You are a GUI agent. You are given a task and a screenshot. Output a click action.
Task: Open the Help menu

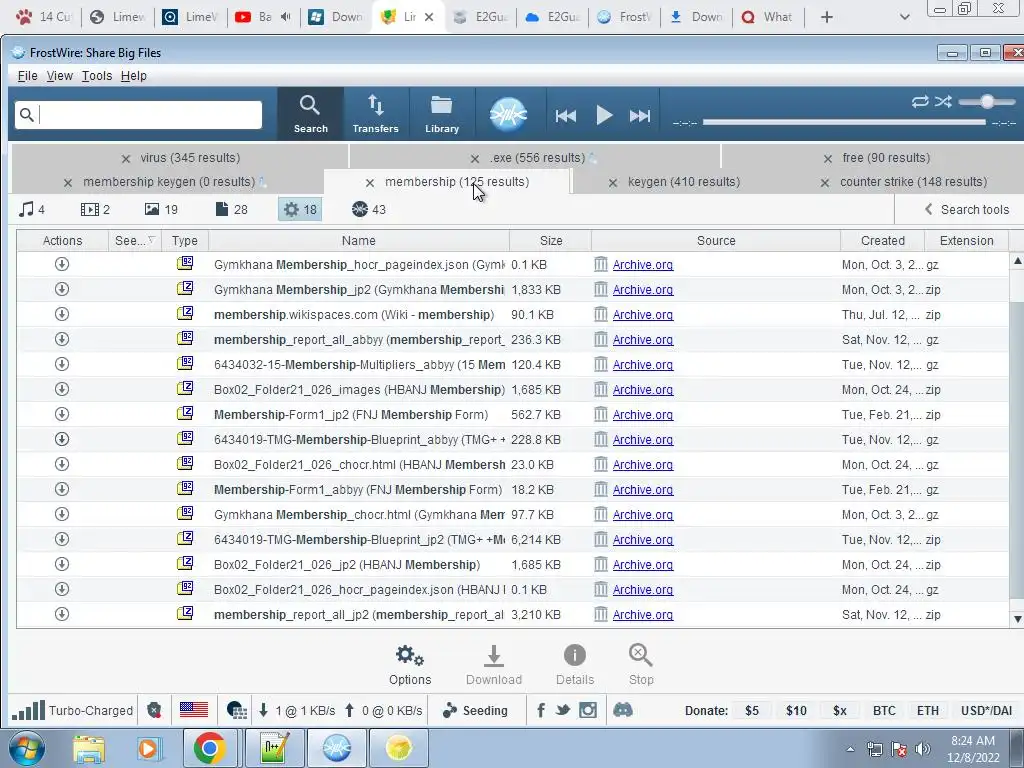(x=133, y=76)
